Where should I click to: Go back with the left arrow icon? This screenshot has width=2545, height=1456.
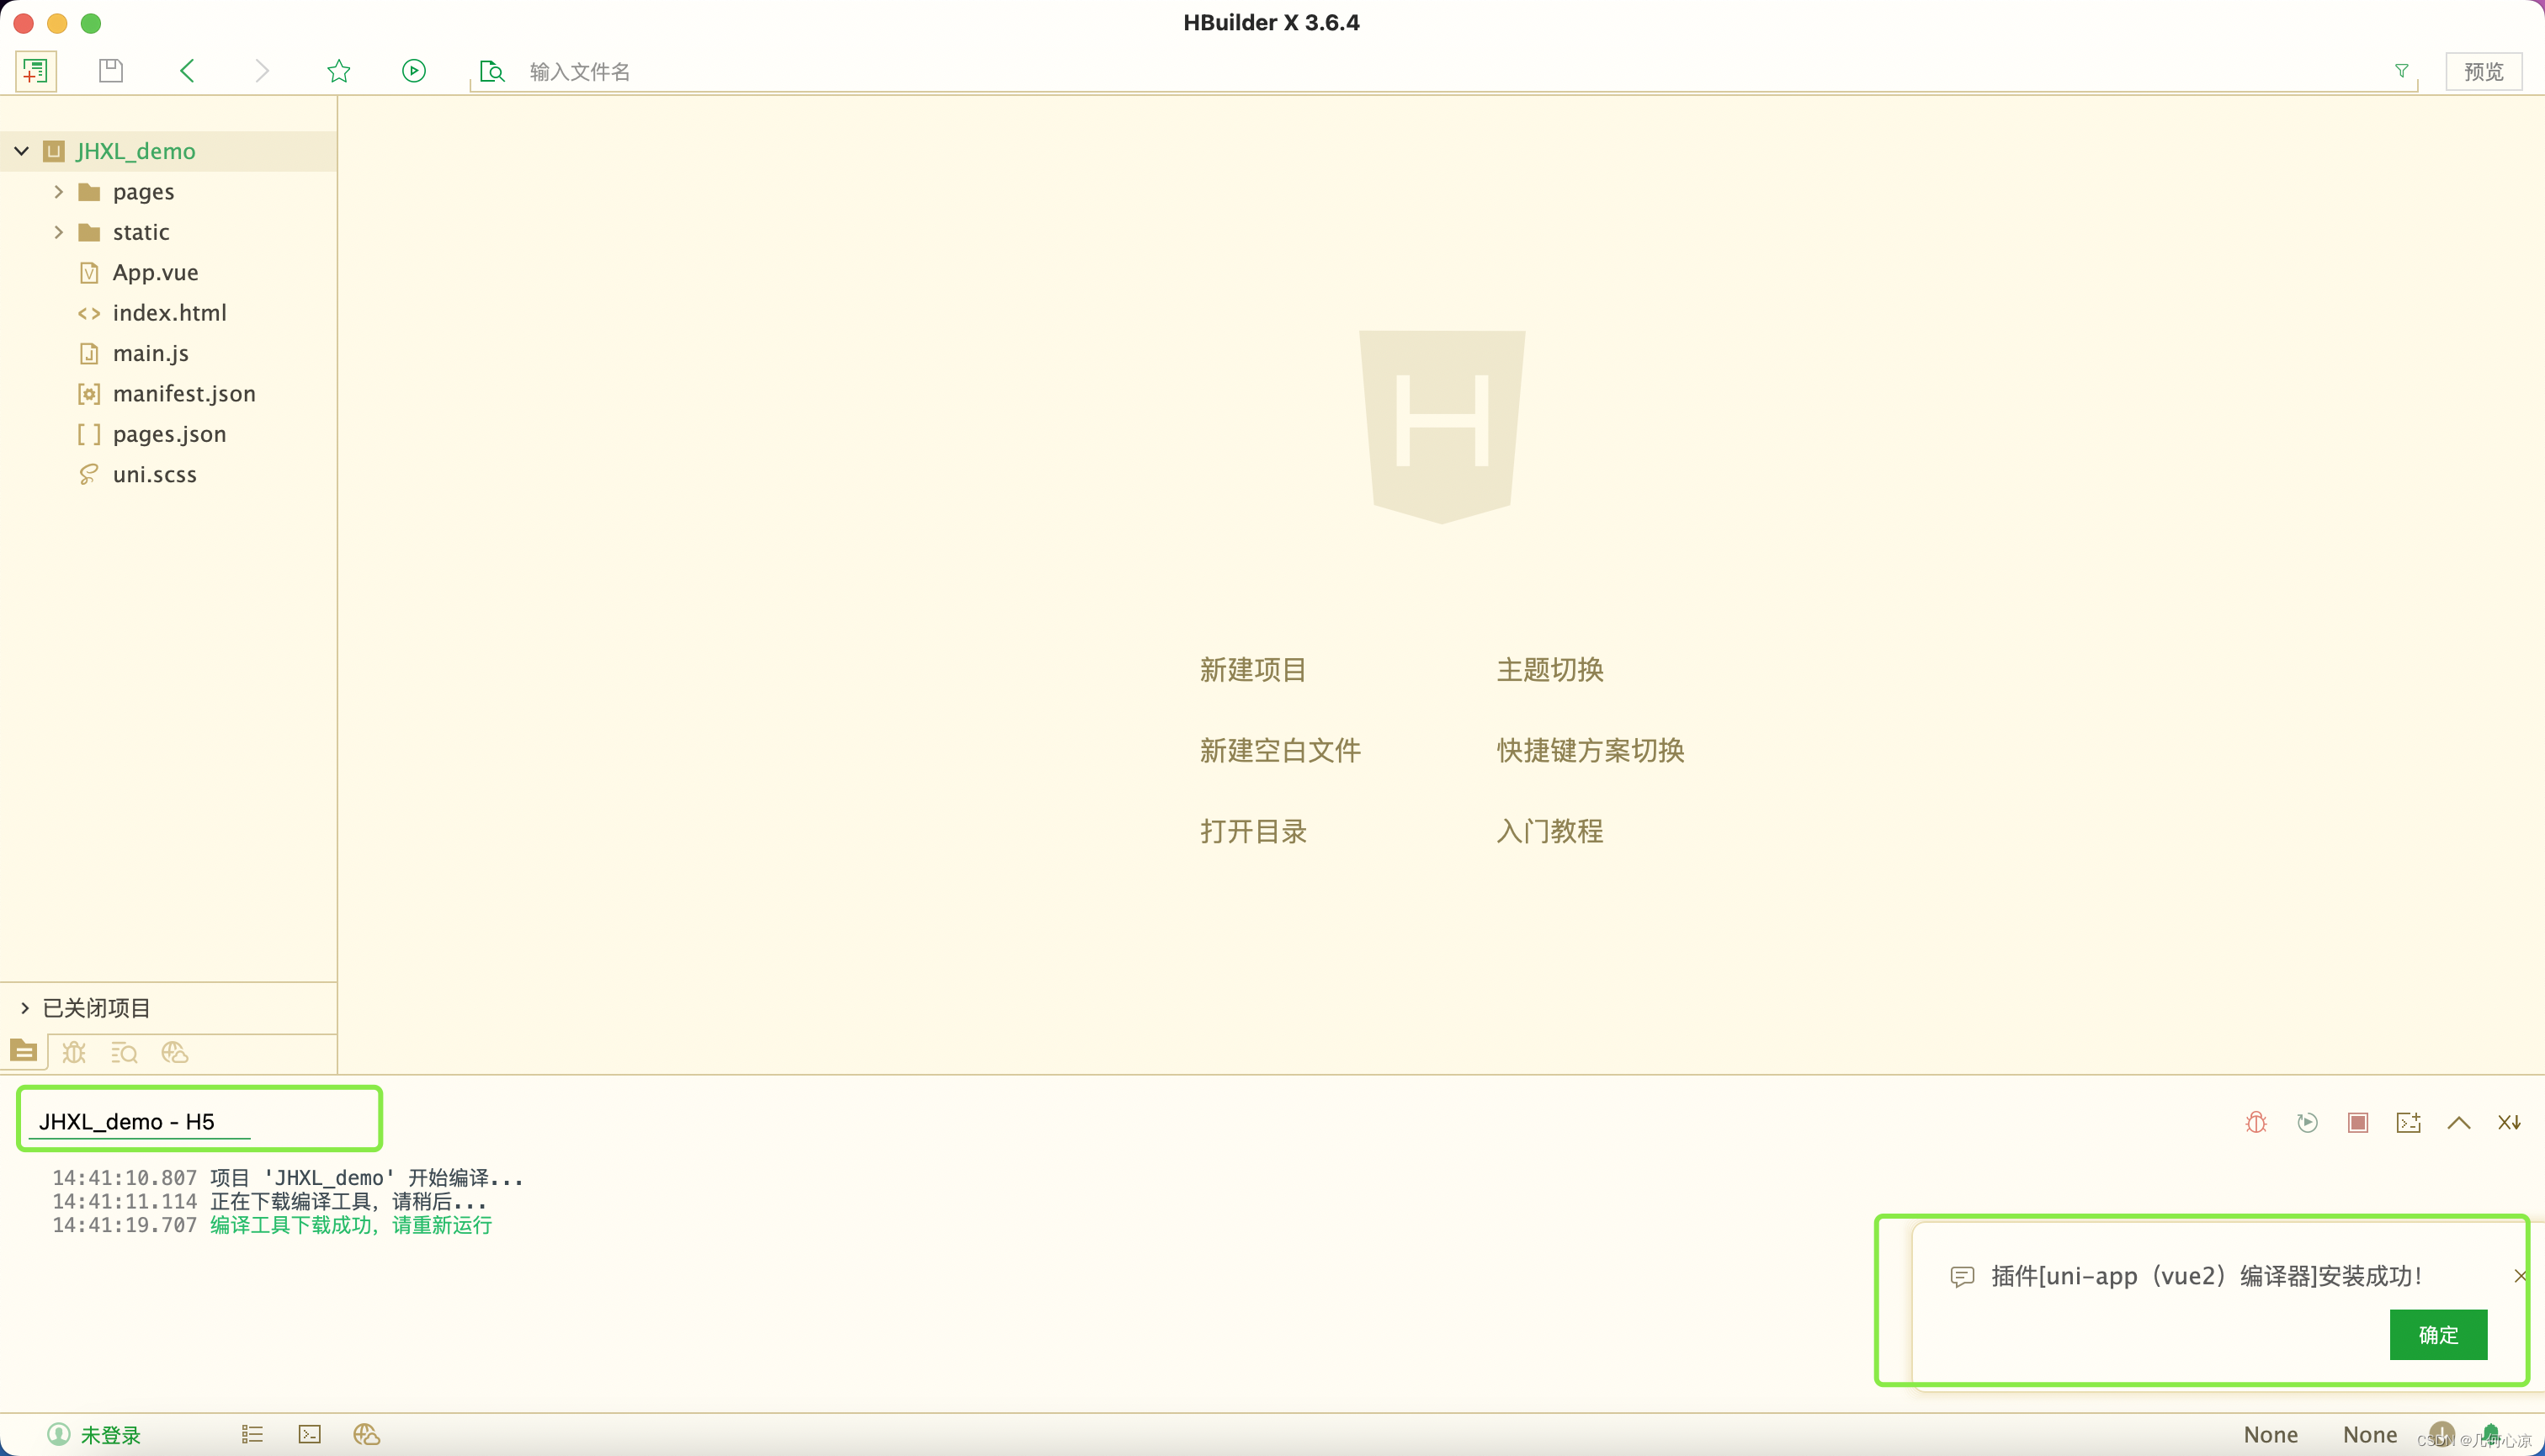187,71
